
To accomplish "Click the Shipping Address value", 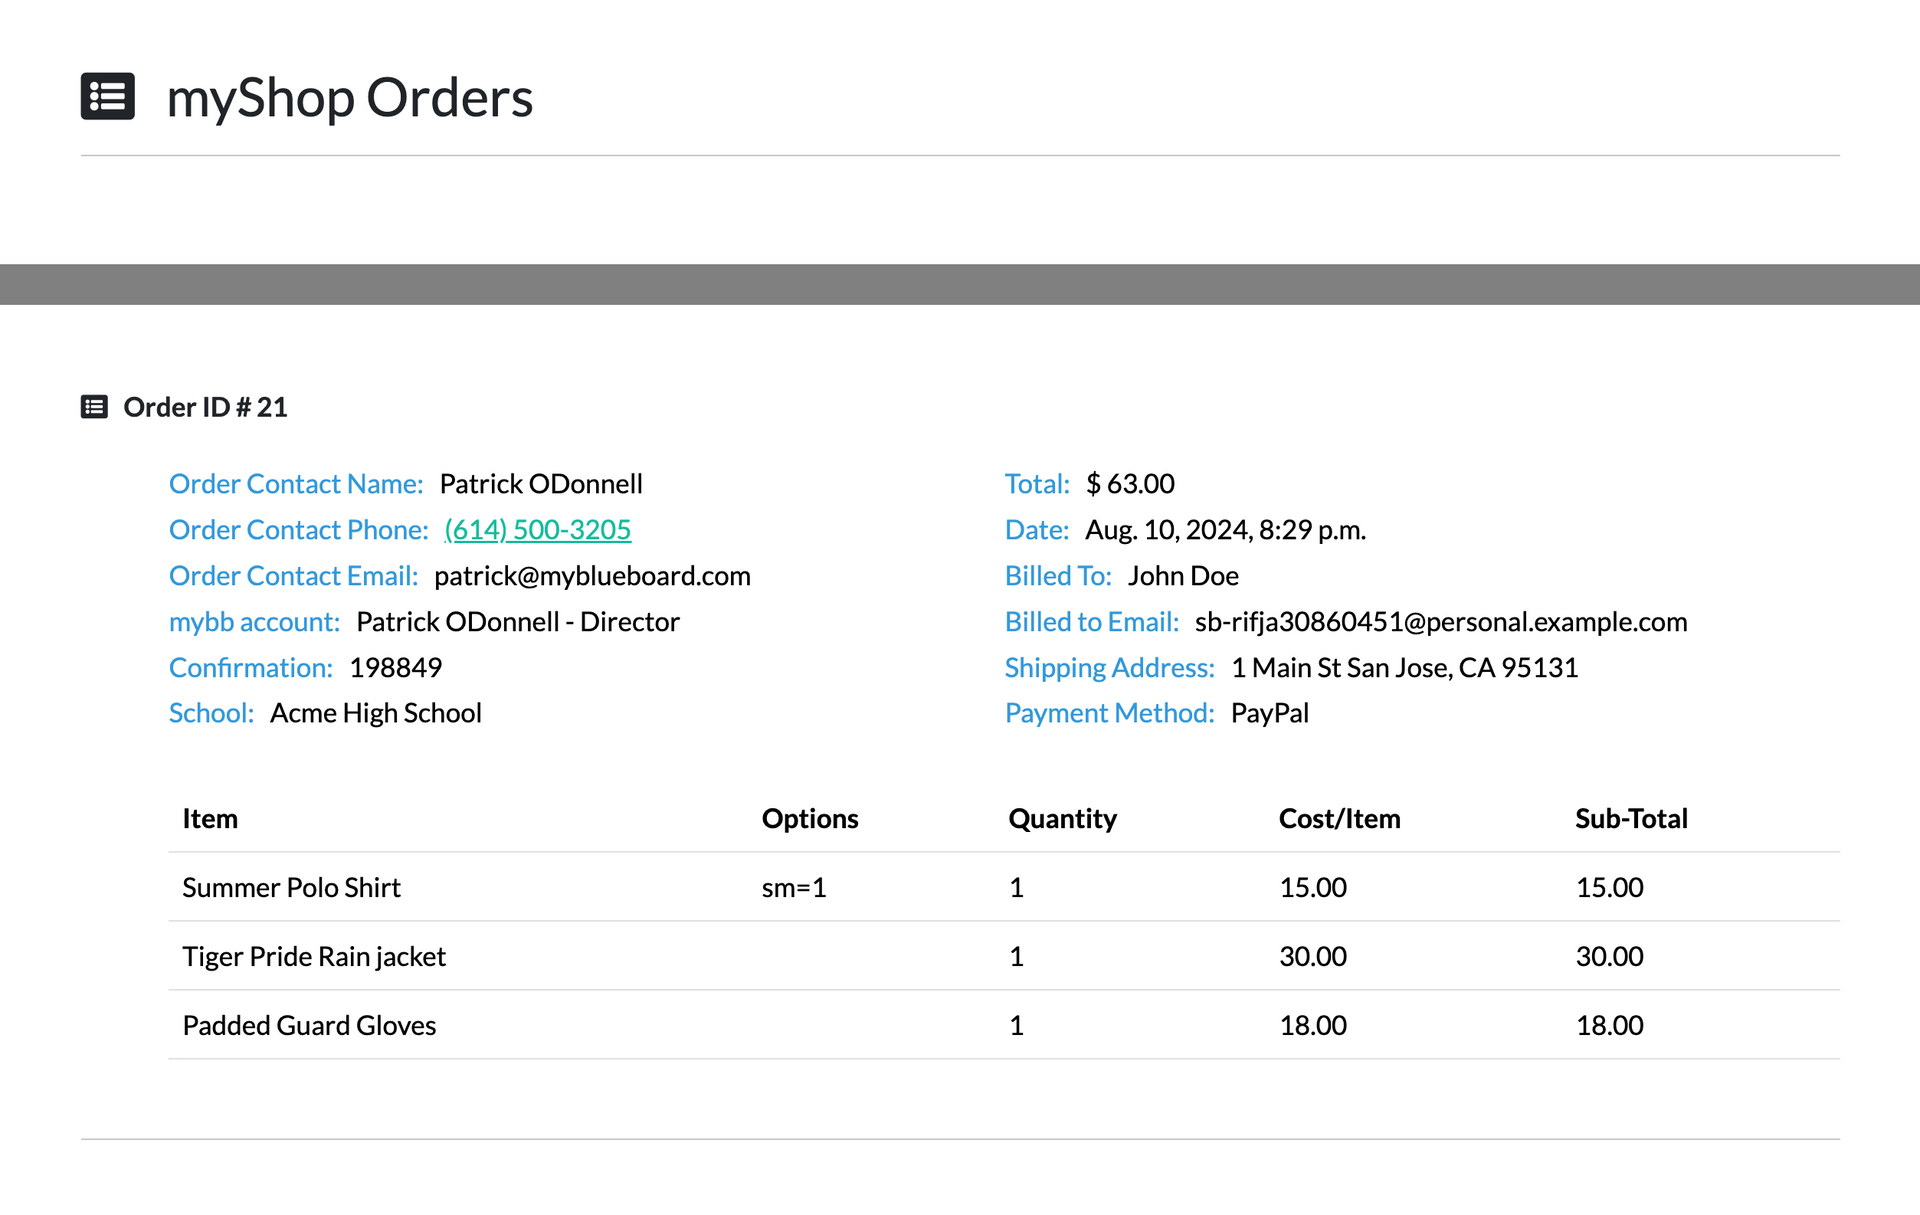I will [x=1404, y=668].
